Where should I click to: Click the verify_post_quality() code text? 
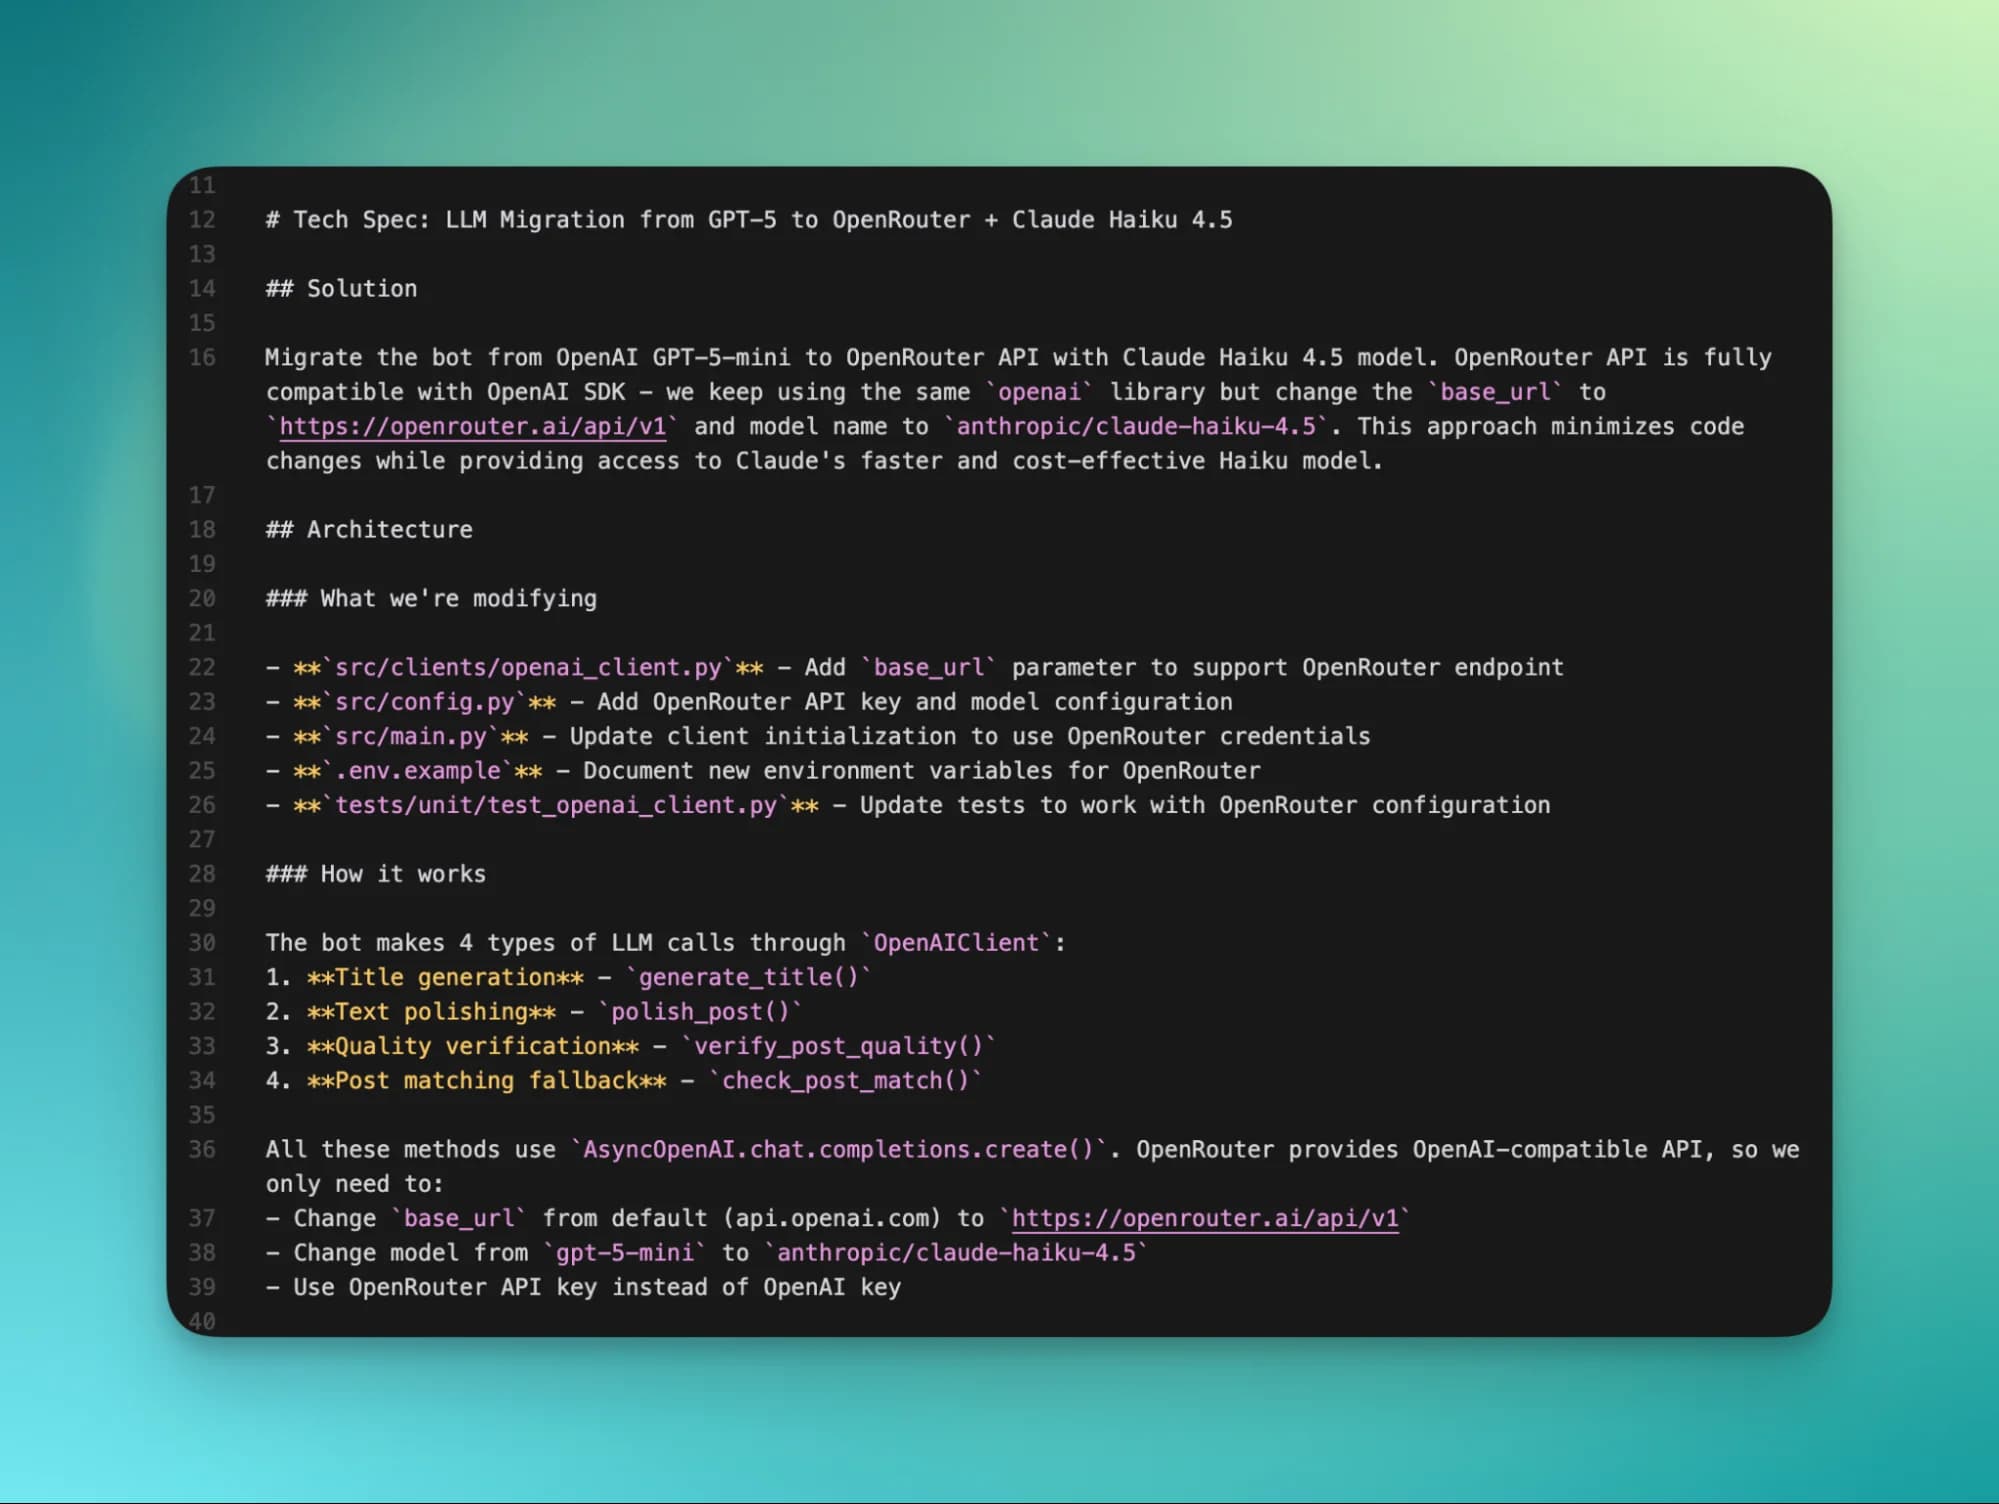838,1047
